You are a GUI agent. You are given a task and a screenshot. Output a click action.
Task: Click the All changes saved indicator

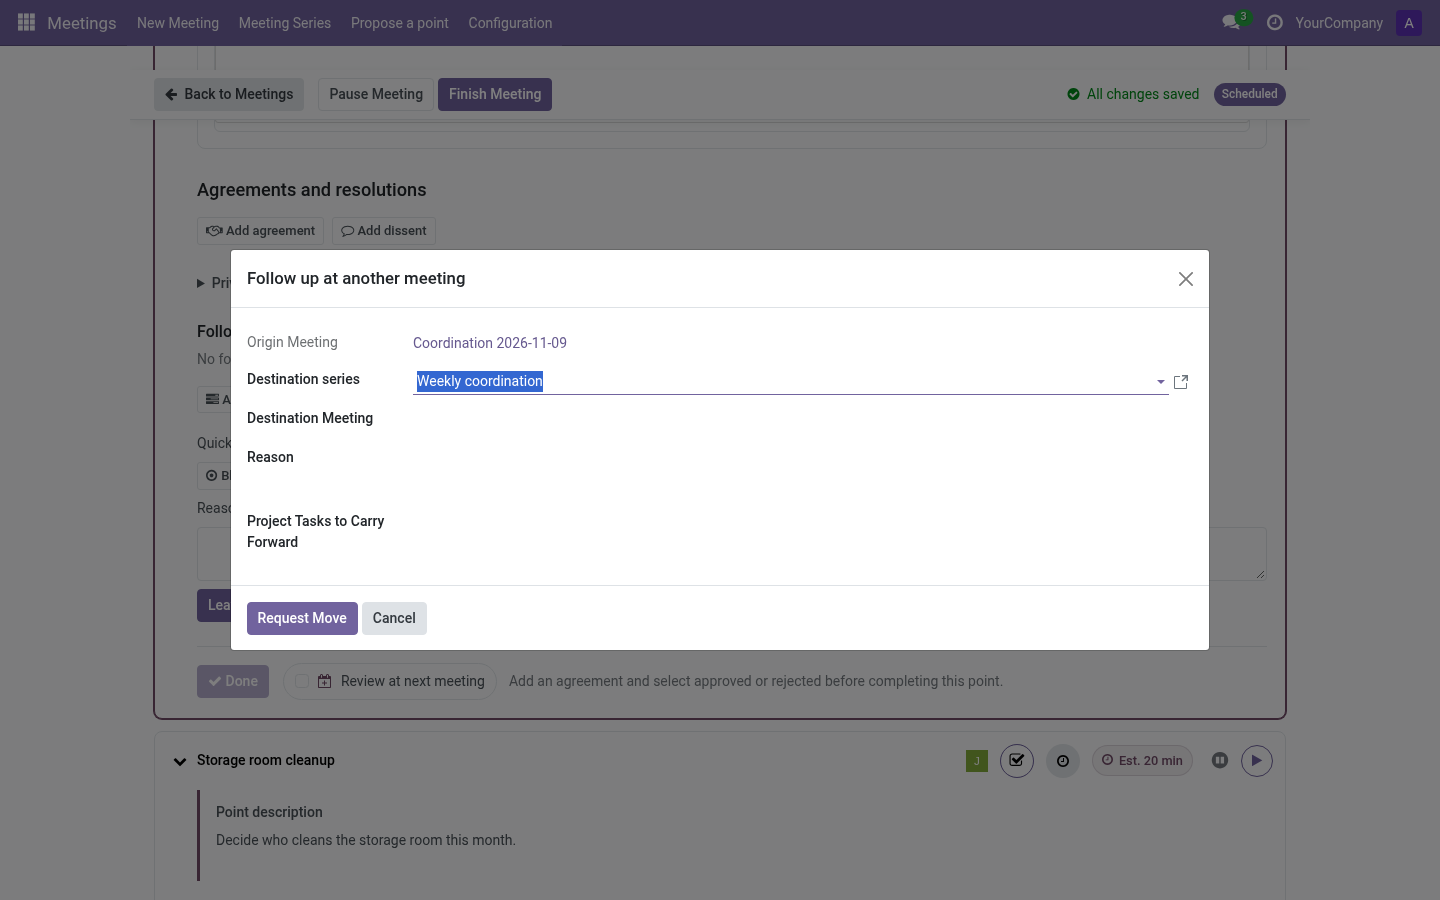click(x=1133, y=94)
